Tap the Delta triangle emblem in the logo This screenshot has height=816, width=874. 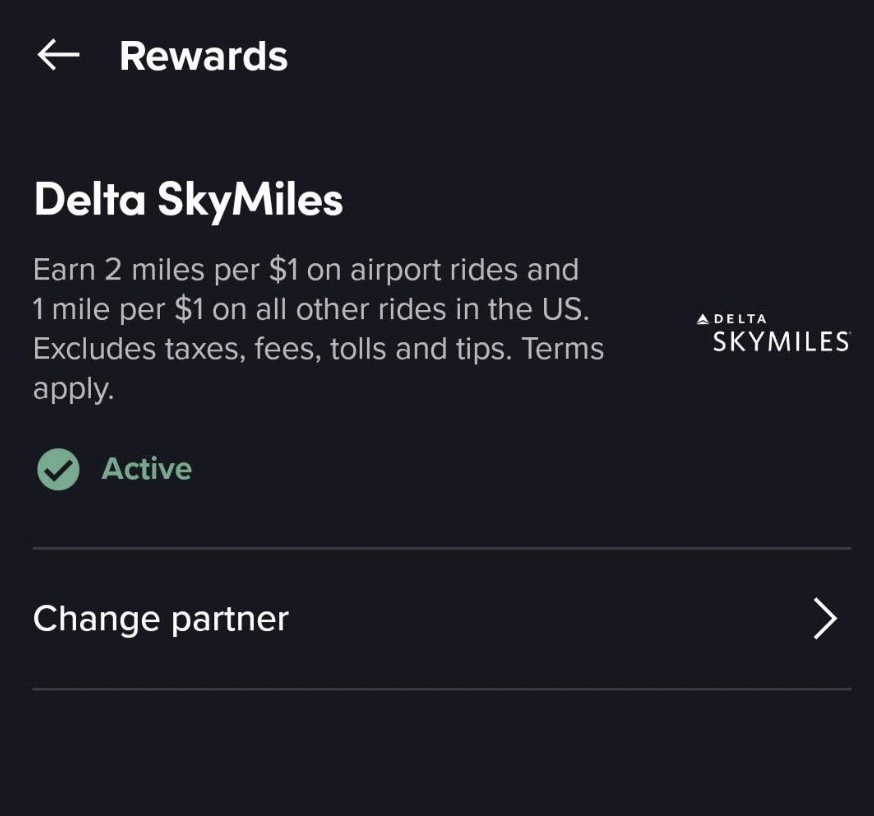(x=703, y=319)
